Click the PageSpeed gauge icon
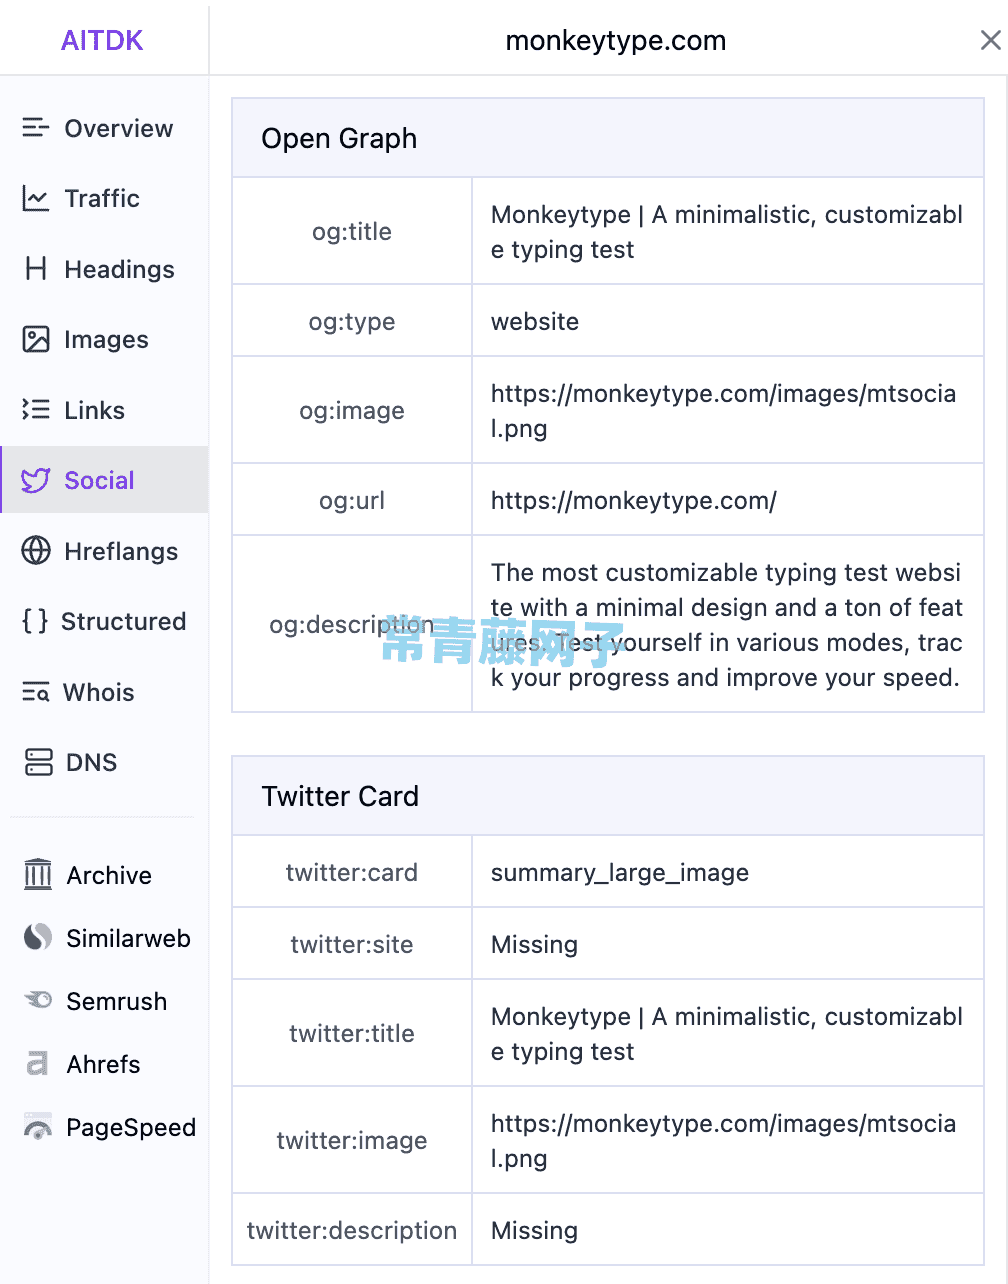 38,1127
